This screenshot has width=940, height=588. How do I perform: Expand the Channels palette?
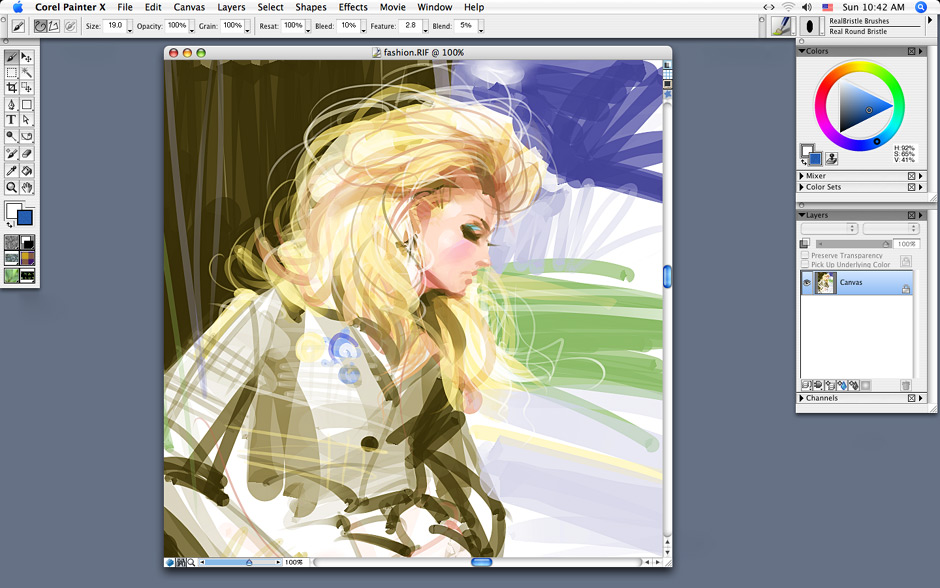(x=802, y=398)
